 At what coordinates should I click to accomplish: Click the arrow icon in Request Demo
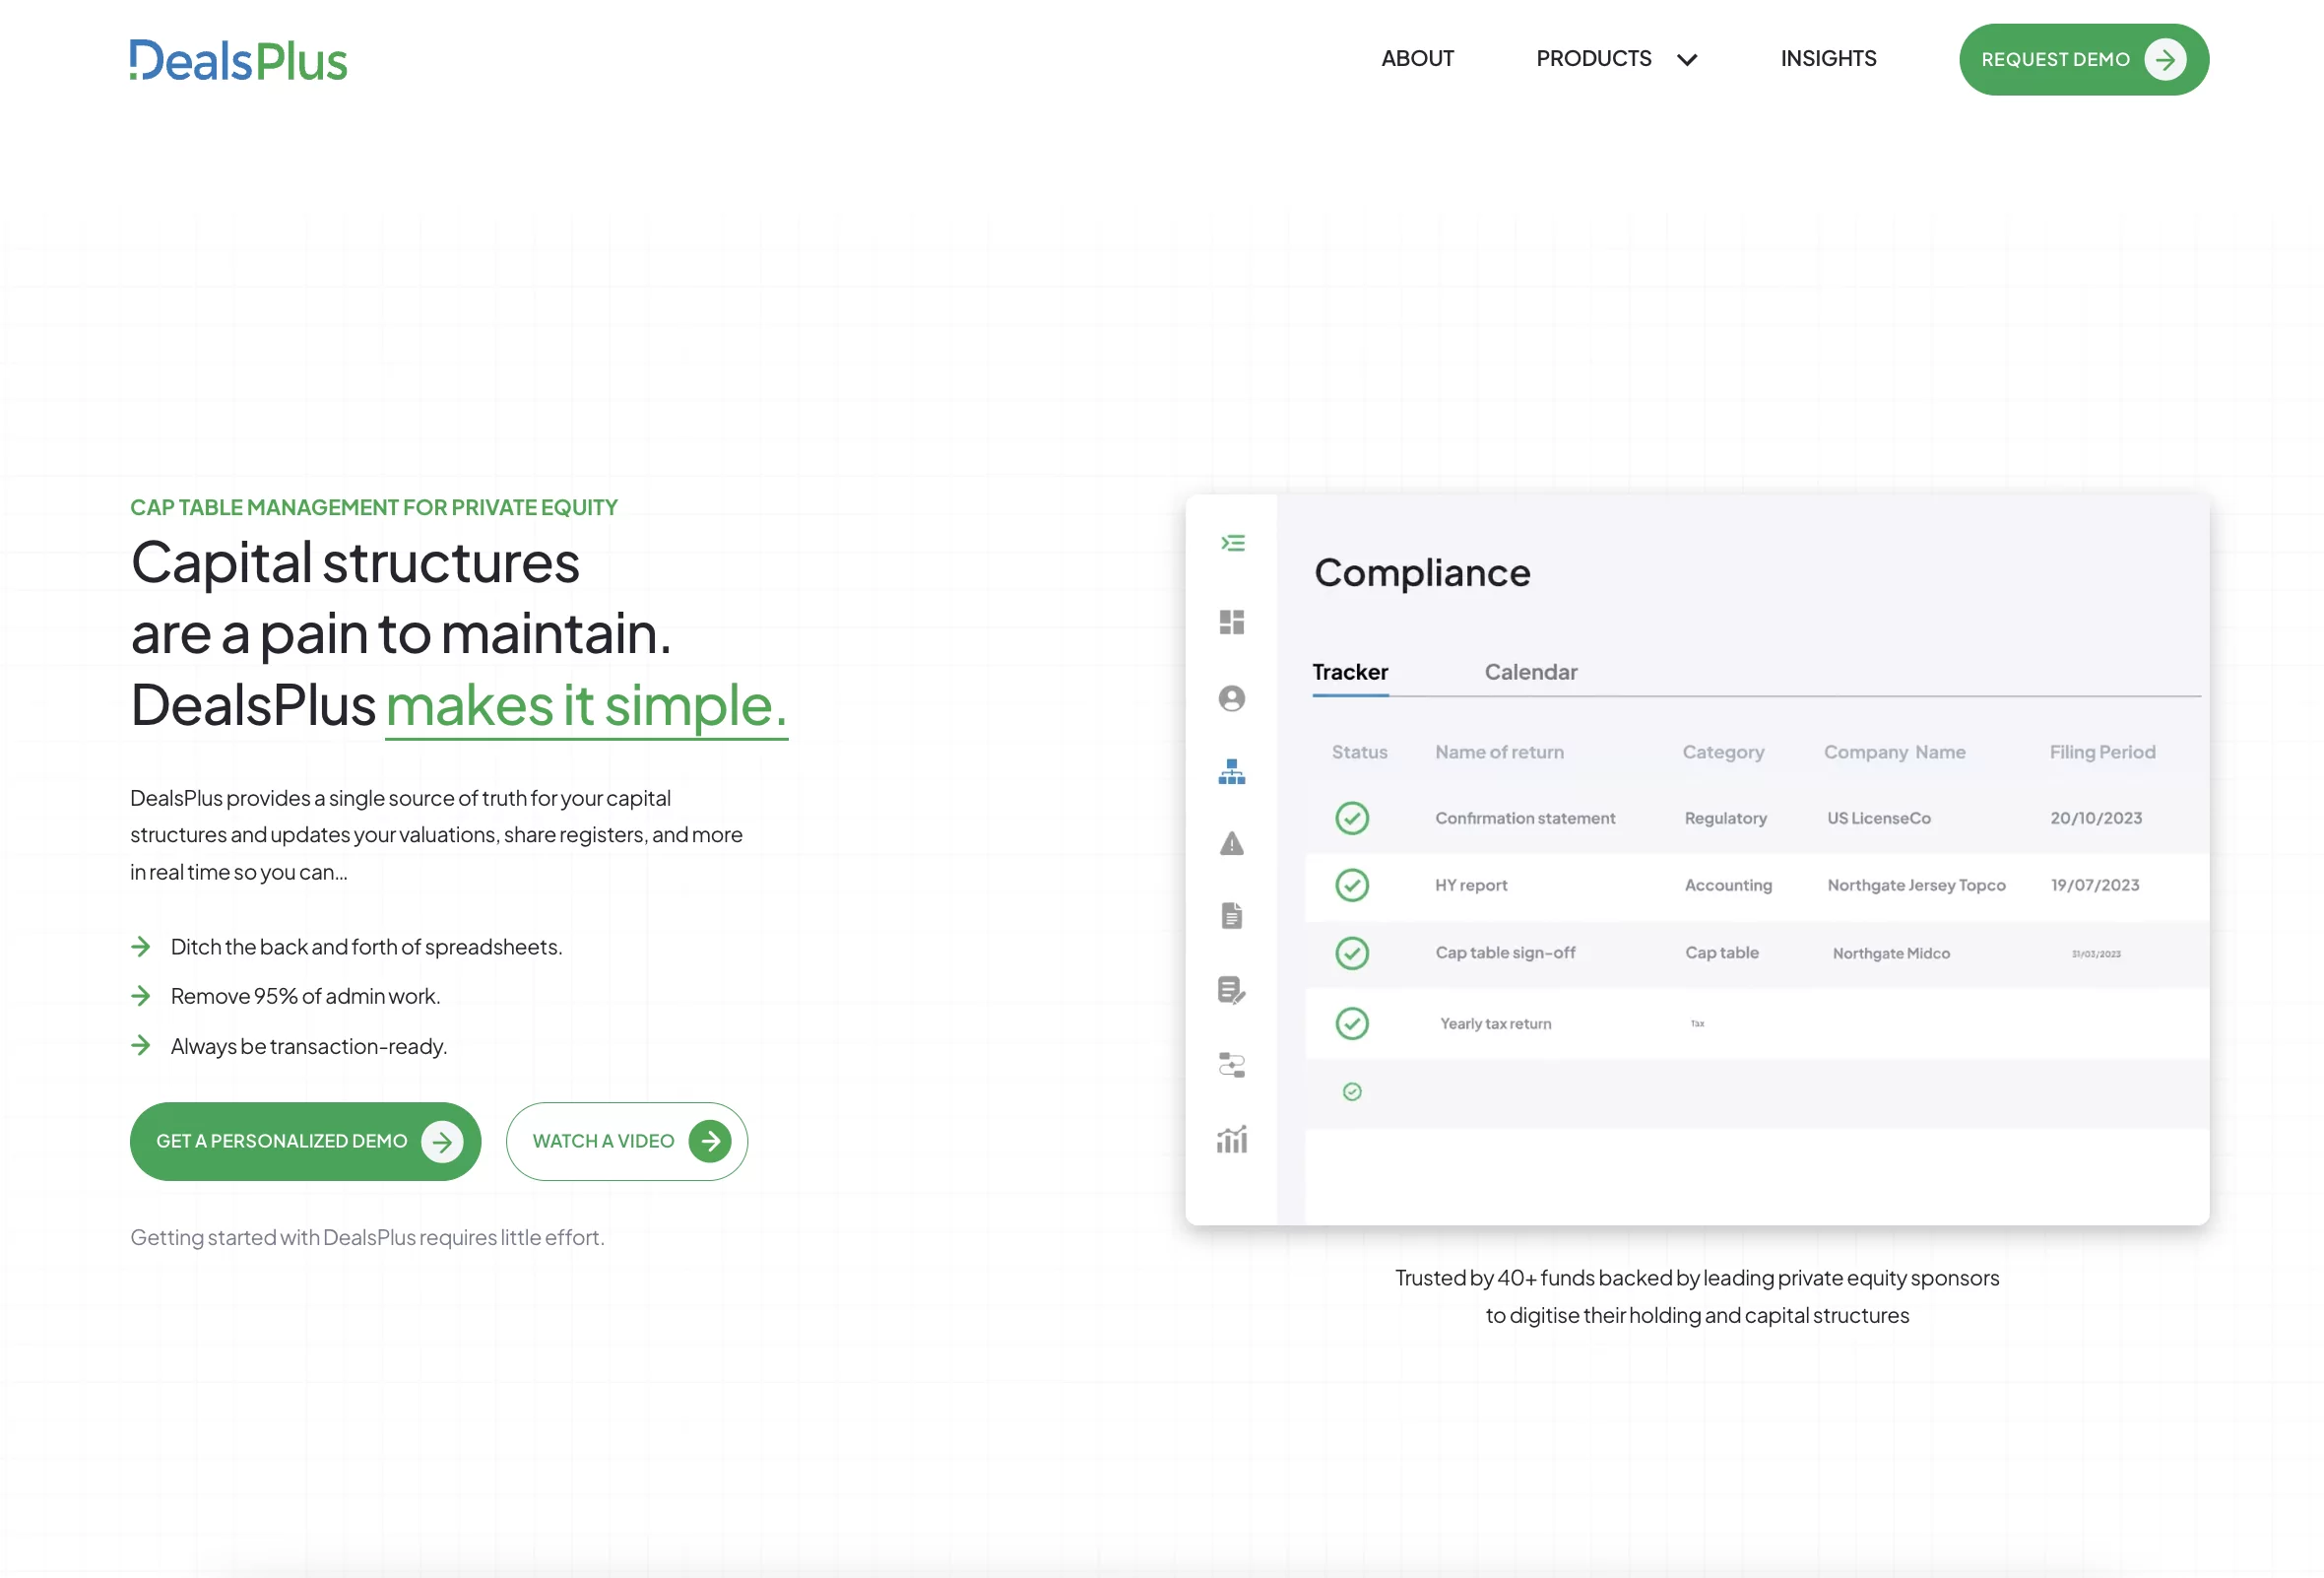(2165, 60)
